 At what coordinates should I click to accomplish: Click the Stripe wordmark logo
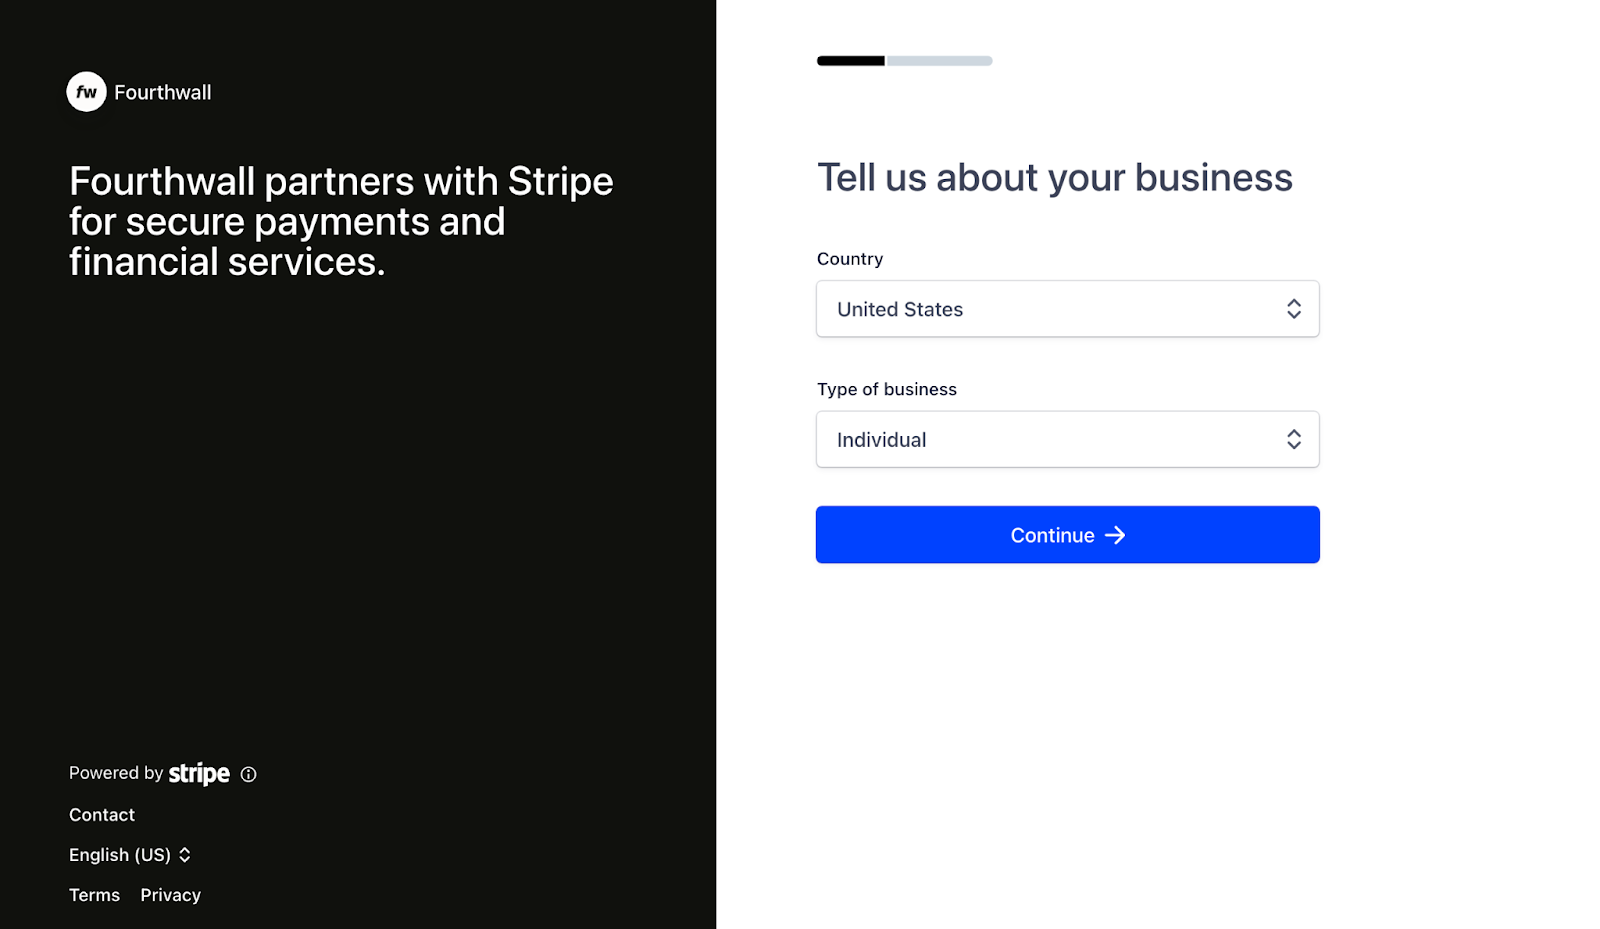point(199,774)
